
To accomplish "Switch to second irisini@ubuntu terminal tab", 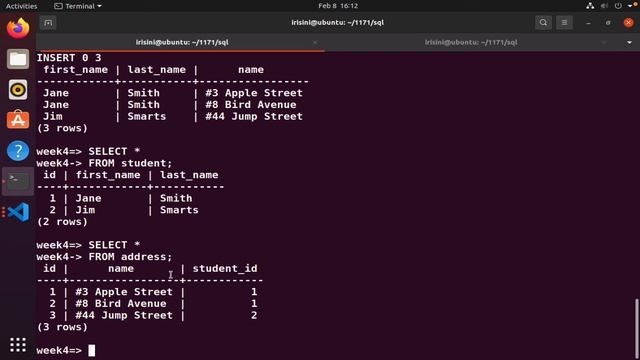I will [x=471, y=42].
